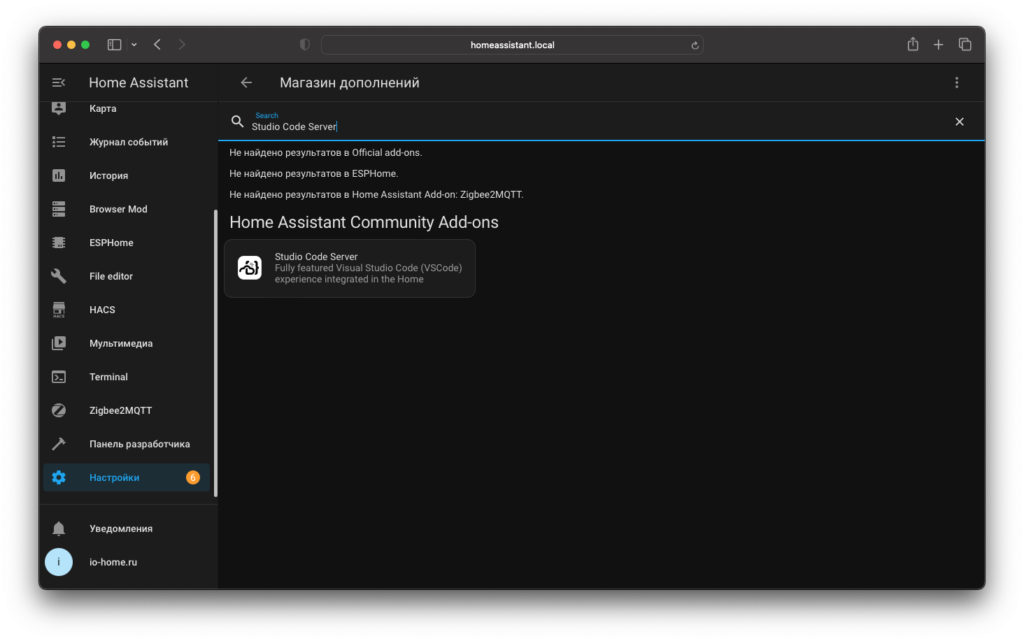
Task: Click the Магазин дополнений page title
Action: (x=349, y=83)
